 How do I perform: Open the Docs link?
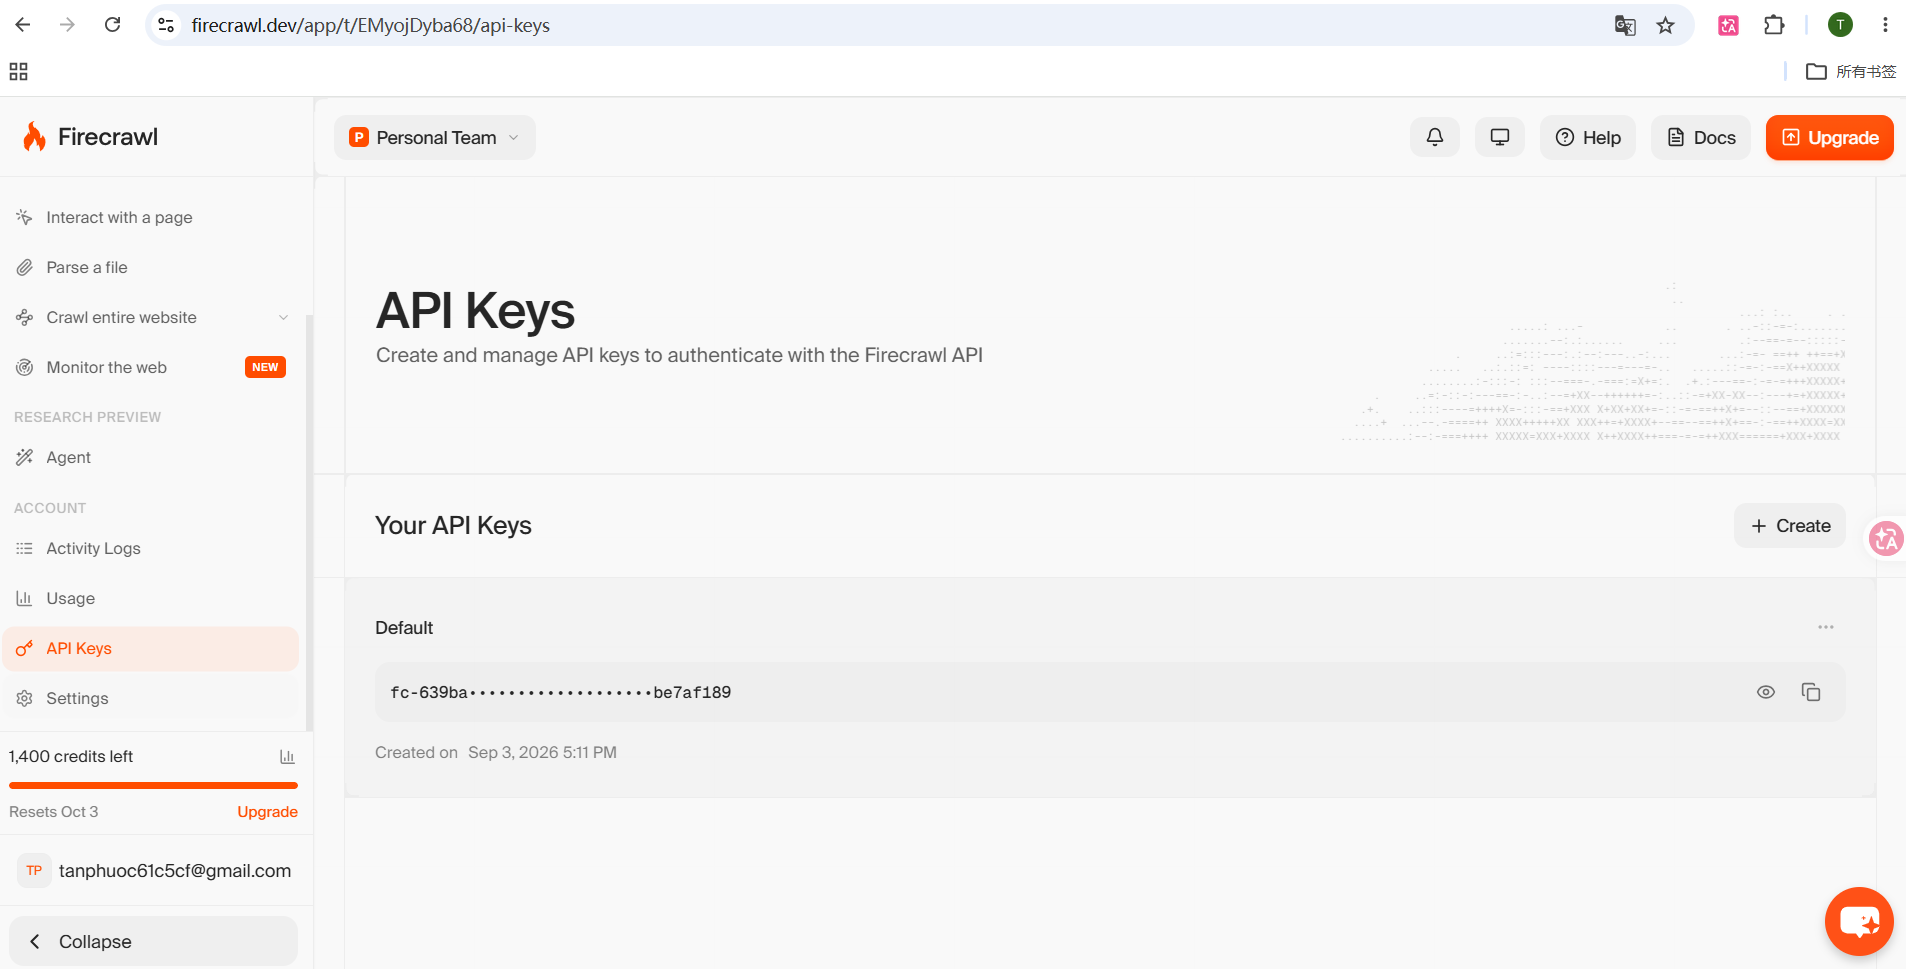coord(1701,137)
